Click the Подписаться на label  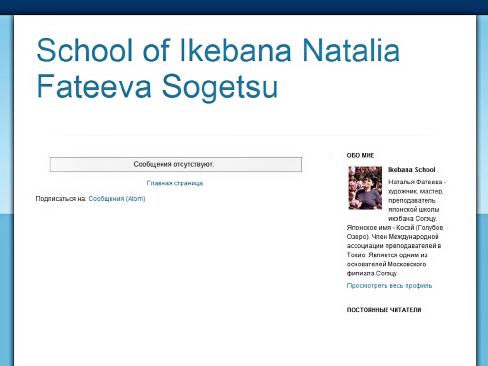coord(61,199)
